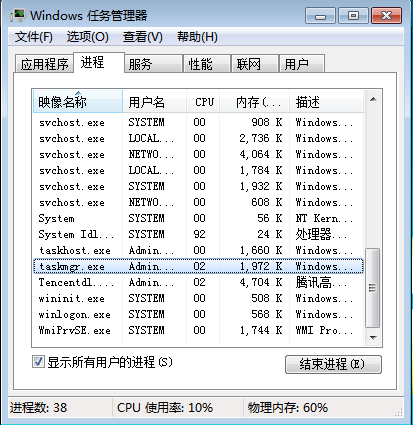Go to the 联网 tab

tap(255, 64)
